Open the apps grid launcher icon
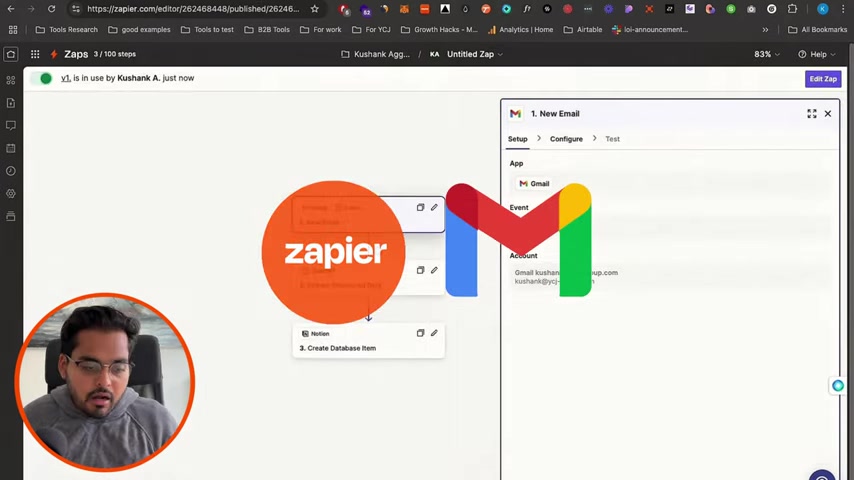The image size is (854, 480). (35, 54)
